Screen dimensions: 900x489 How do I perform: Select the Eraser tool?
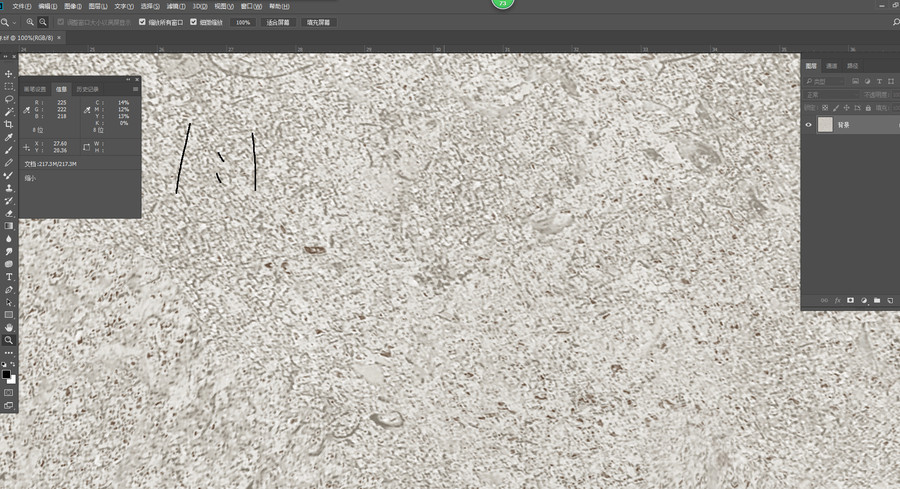point(9,213)
